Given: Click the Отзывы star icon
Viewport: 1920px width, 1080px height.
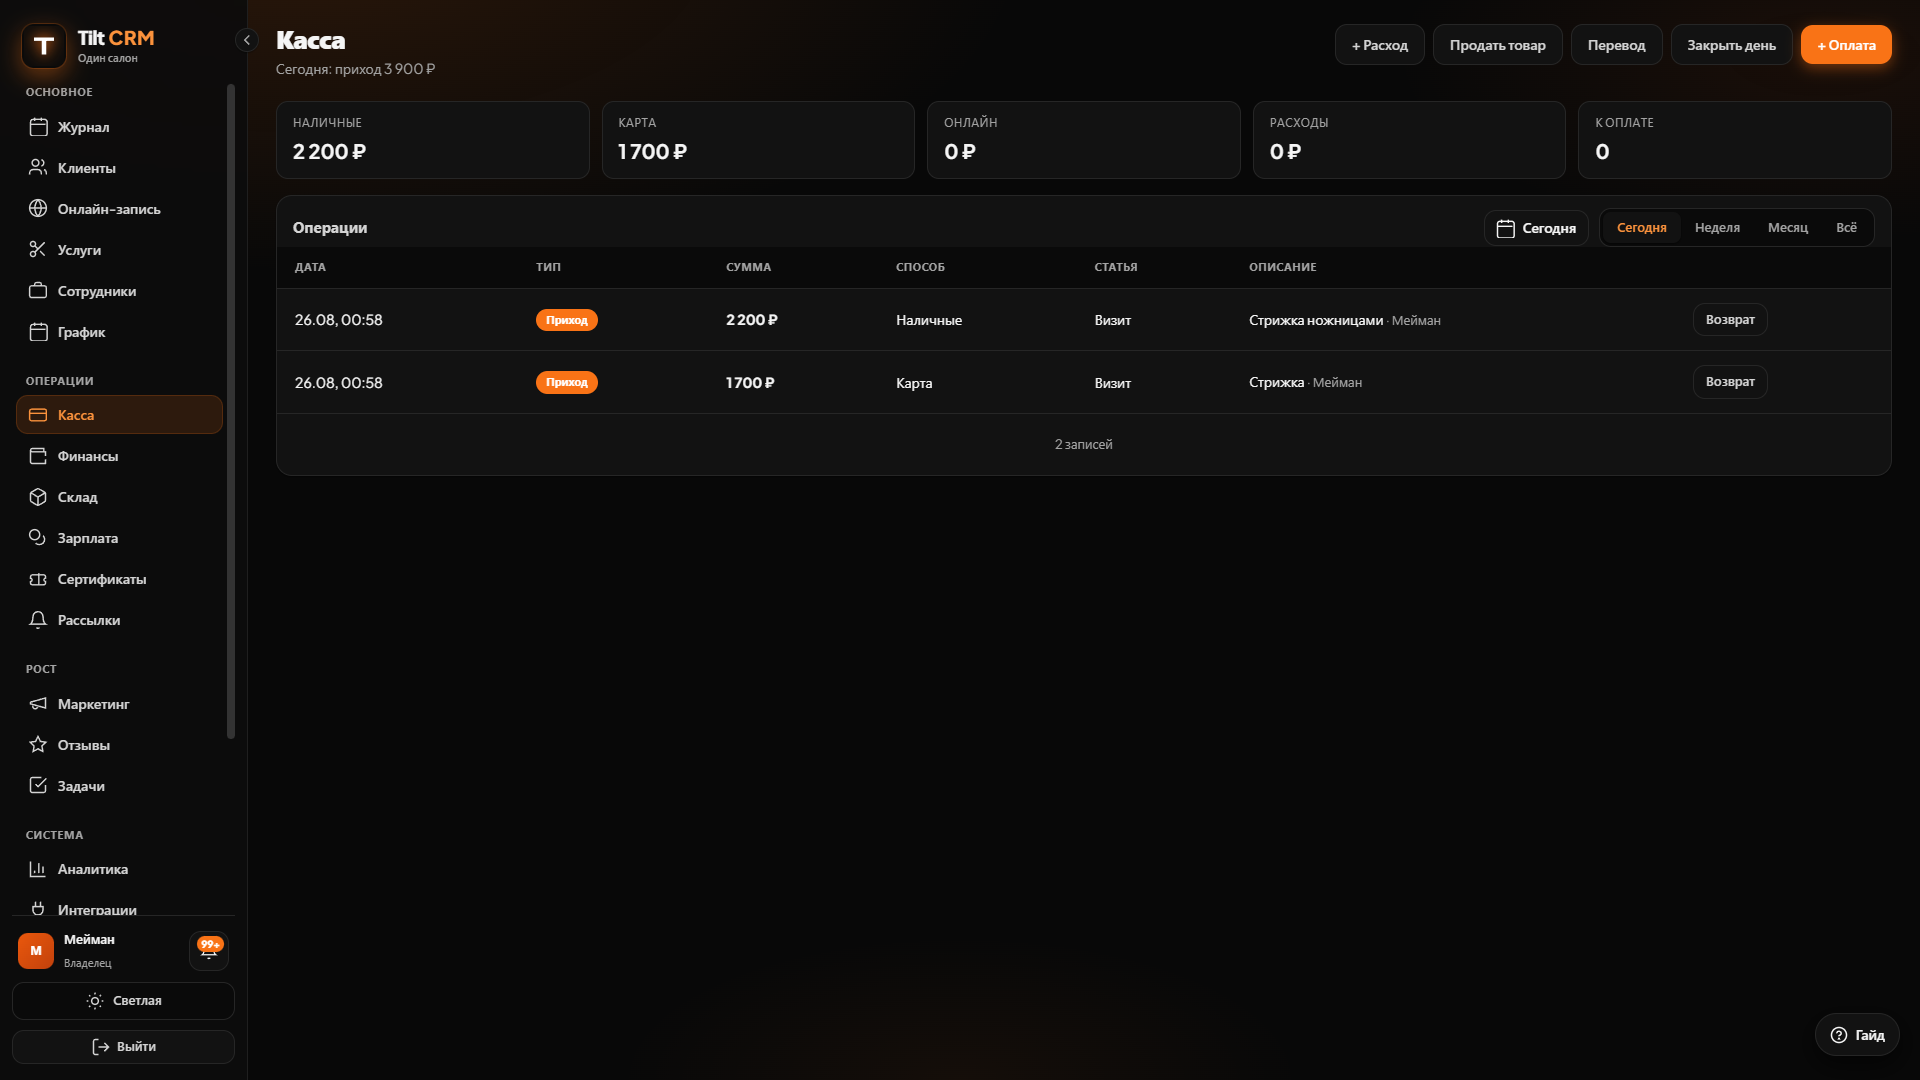Looking at the screenshot, I should (38, 745).
